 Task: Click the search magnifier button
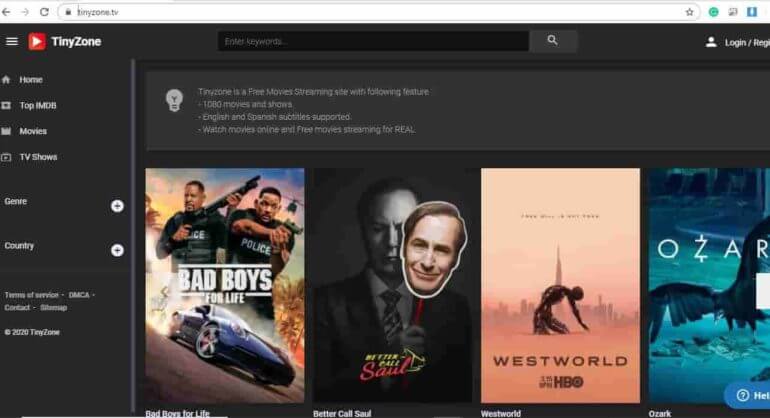pos(552,41)
